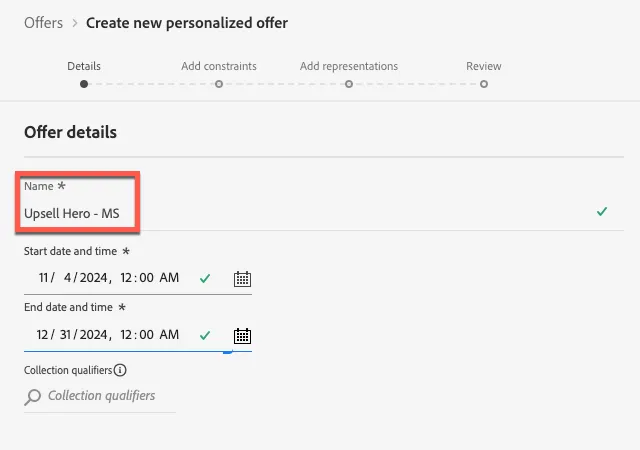
Task: Click the Add constraints step circle
Action: click(x=219, y=84)
